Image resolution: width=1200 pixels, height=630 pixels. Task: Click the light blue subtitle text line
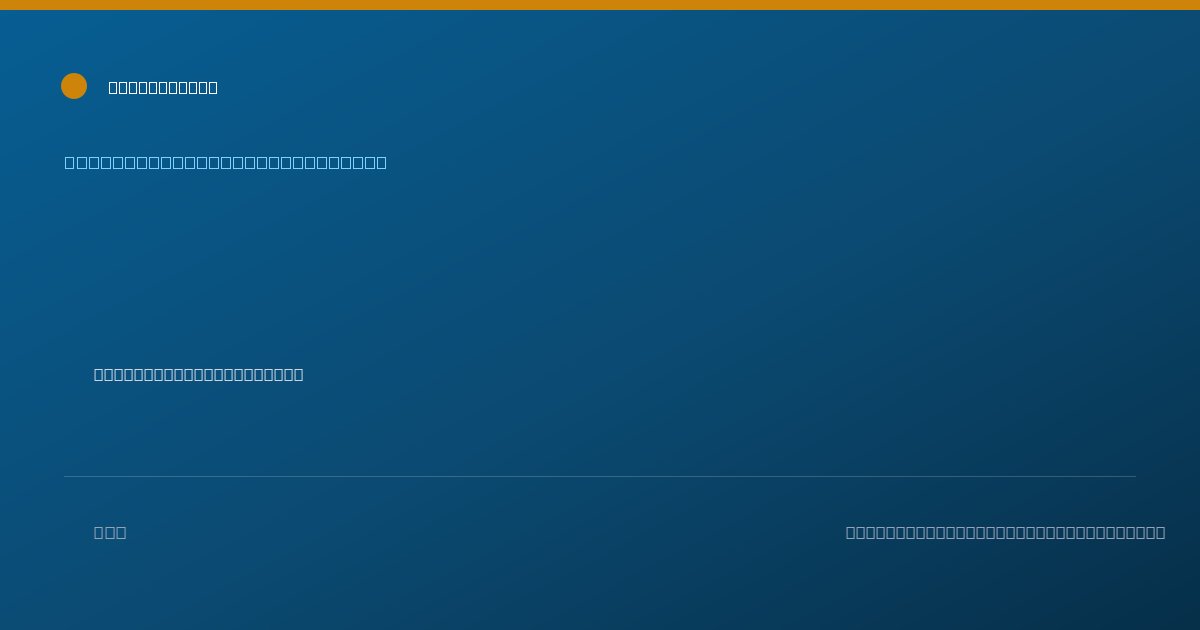coord(226,162)
